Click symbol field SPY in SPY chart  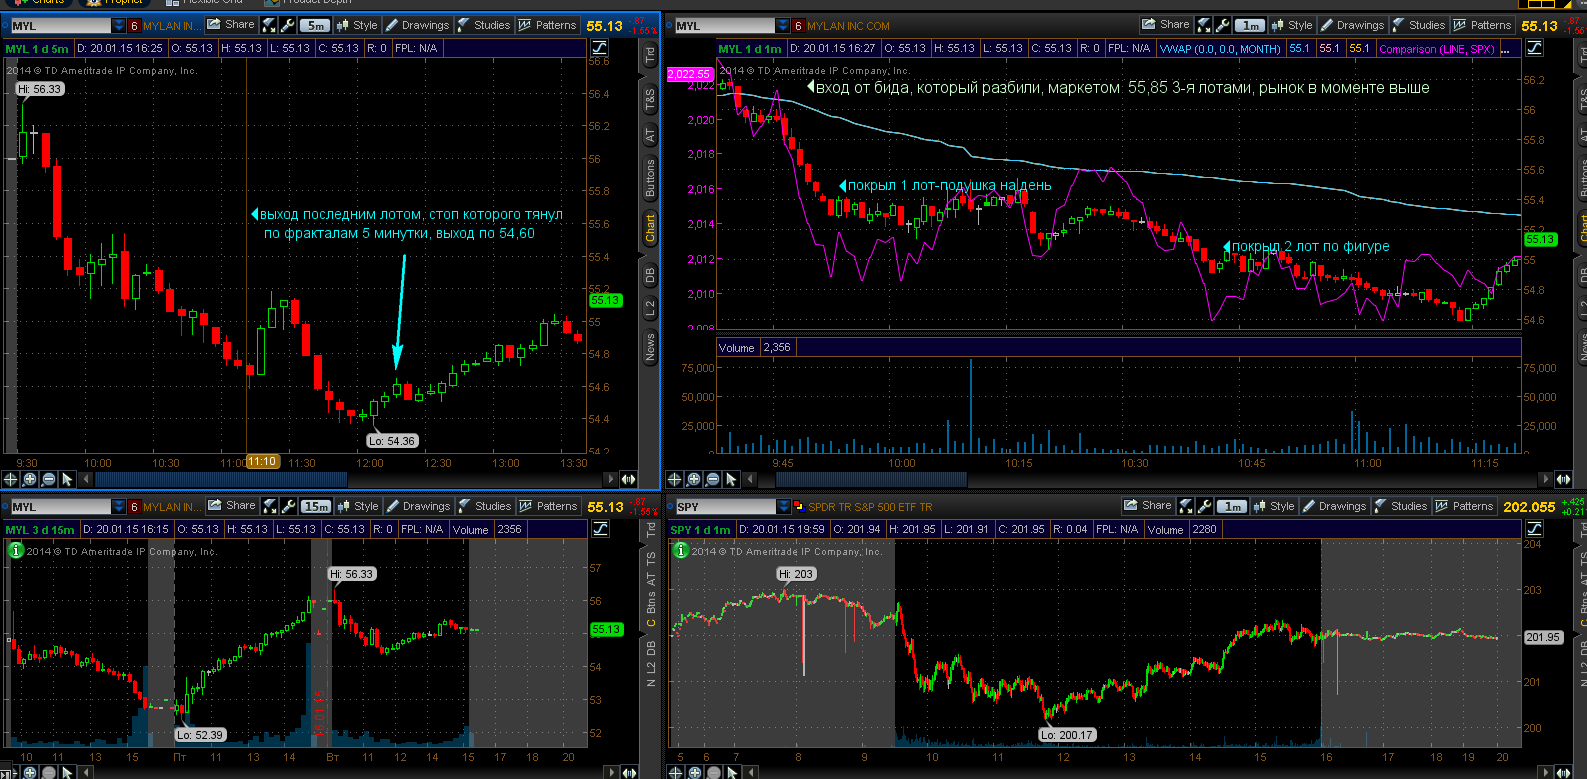click(x=726, y=507)
